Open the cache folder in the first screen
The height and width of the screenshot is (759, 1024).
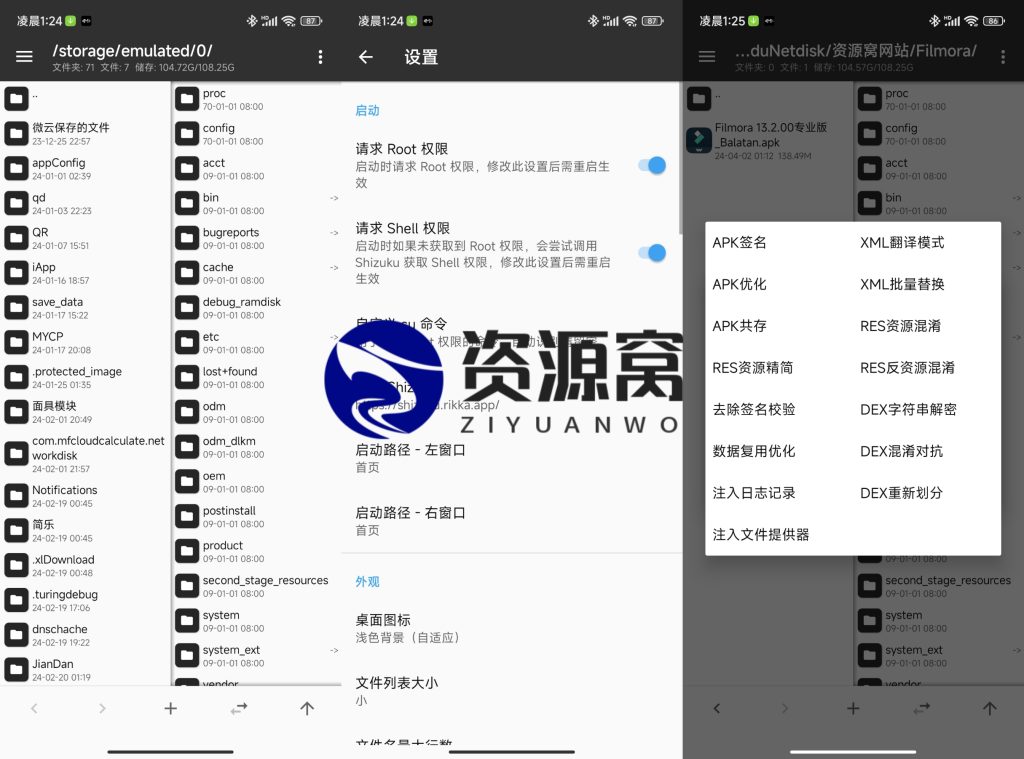[x=257, y=272]
